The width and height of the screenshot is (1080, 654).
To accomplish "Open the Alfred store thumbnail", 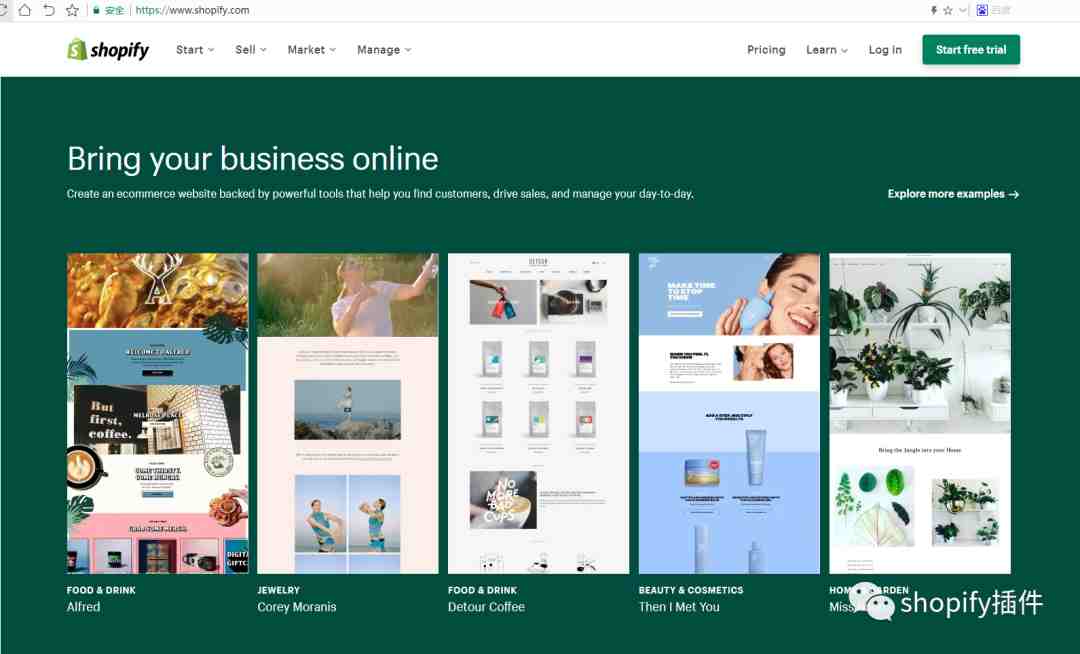I will tap(158, 413).
